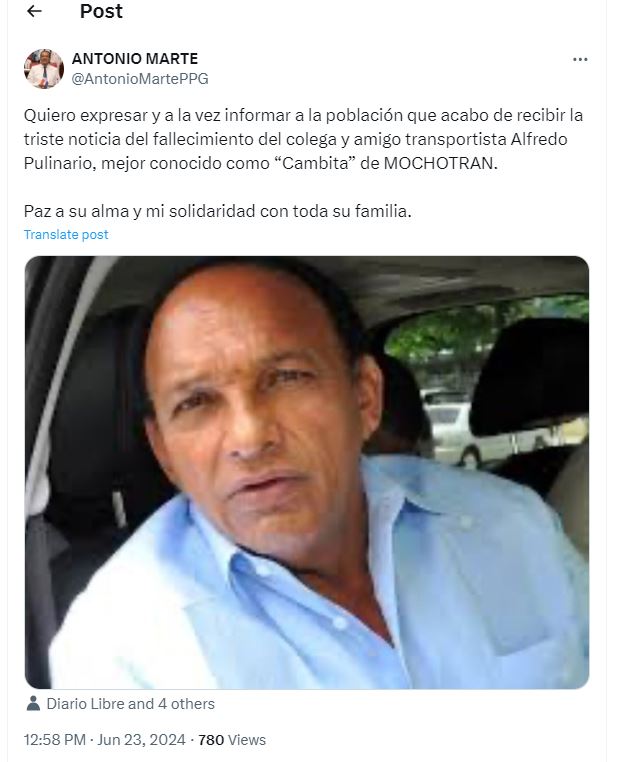Screen dimensions: 618x762
Task: Open Antonio Marte's profile picture avatar
Action: [x=44, y=69]
